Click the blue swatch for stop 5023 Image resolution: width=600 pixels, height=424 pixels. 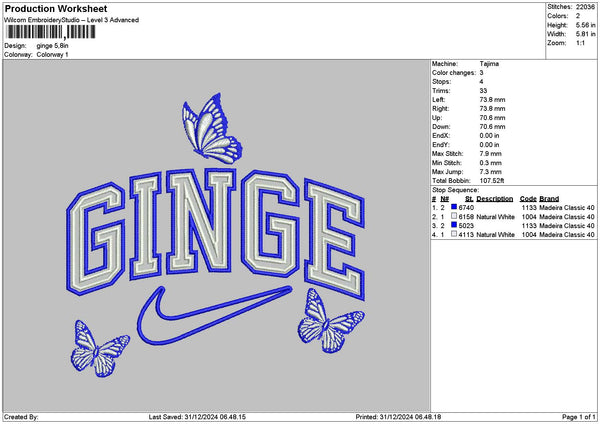[454, 225]
